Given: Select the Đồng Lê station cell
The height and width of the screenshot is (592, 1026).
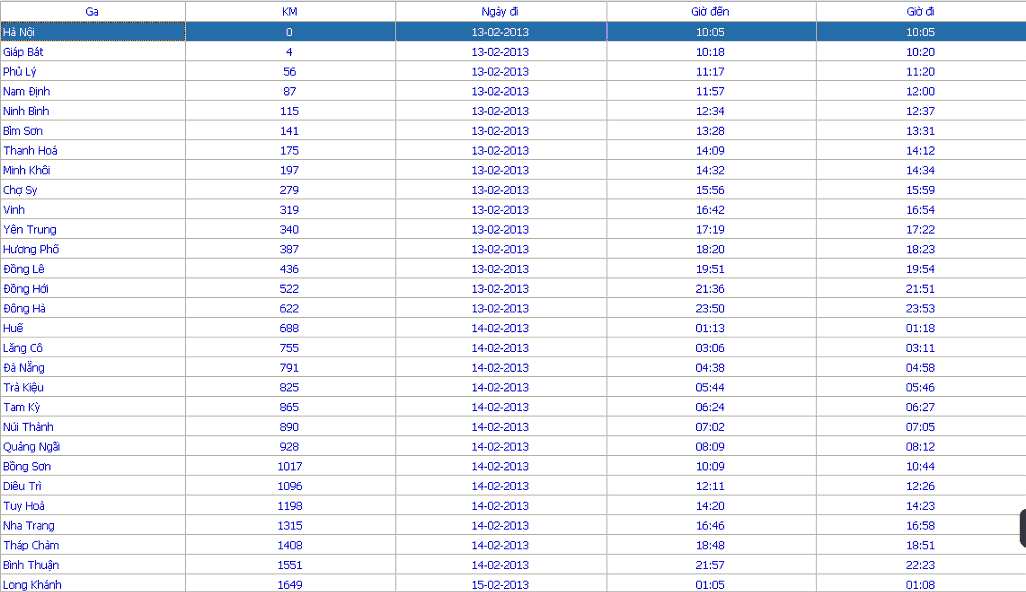Looking at the screenshot, I should (92, 268).
